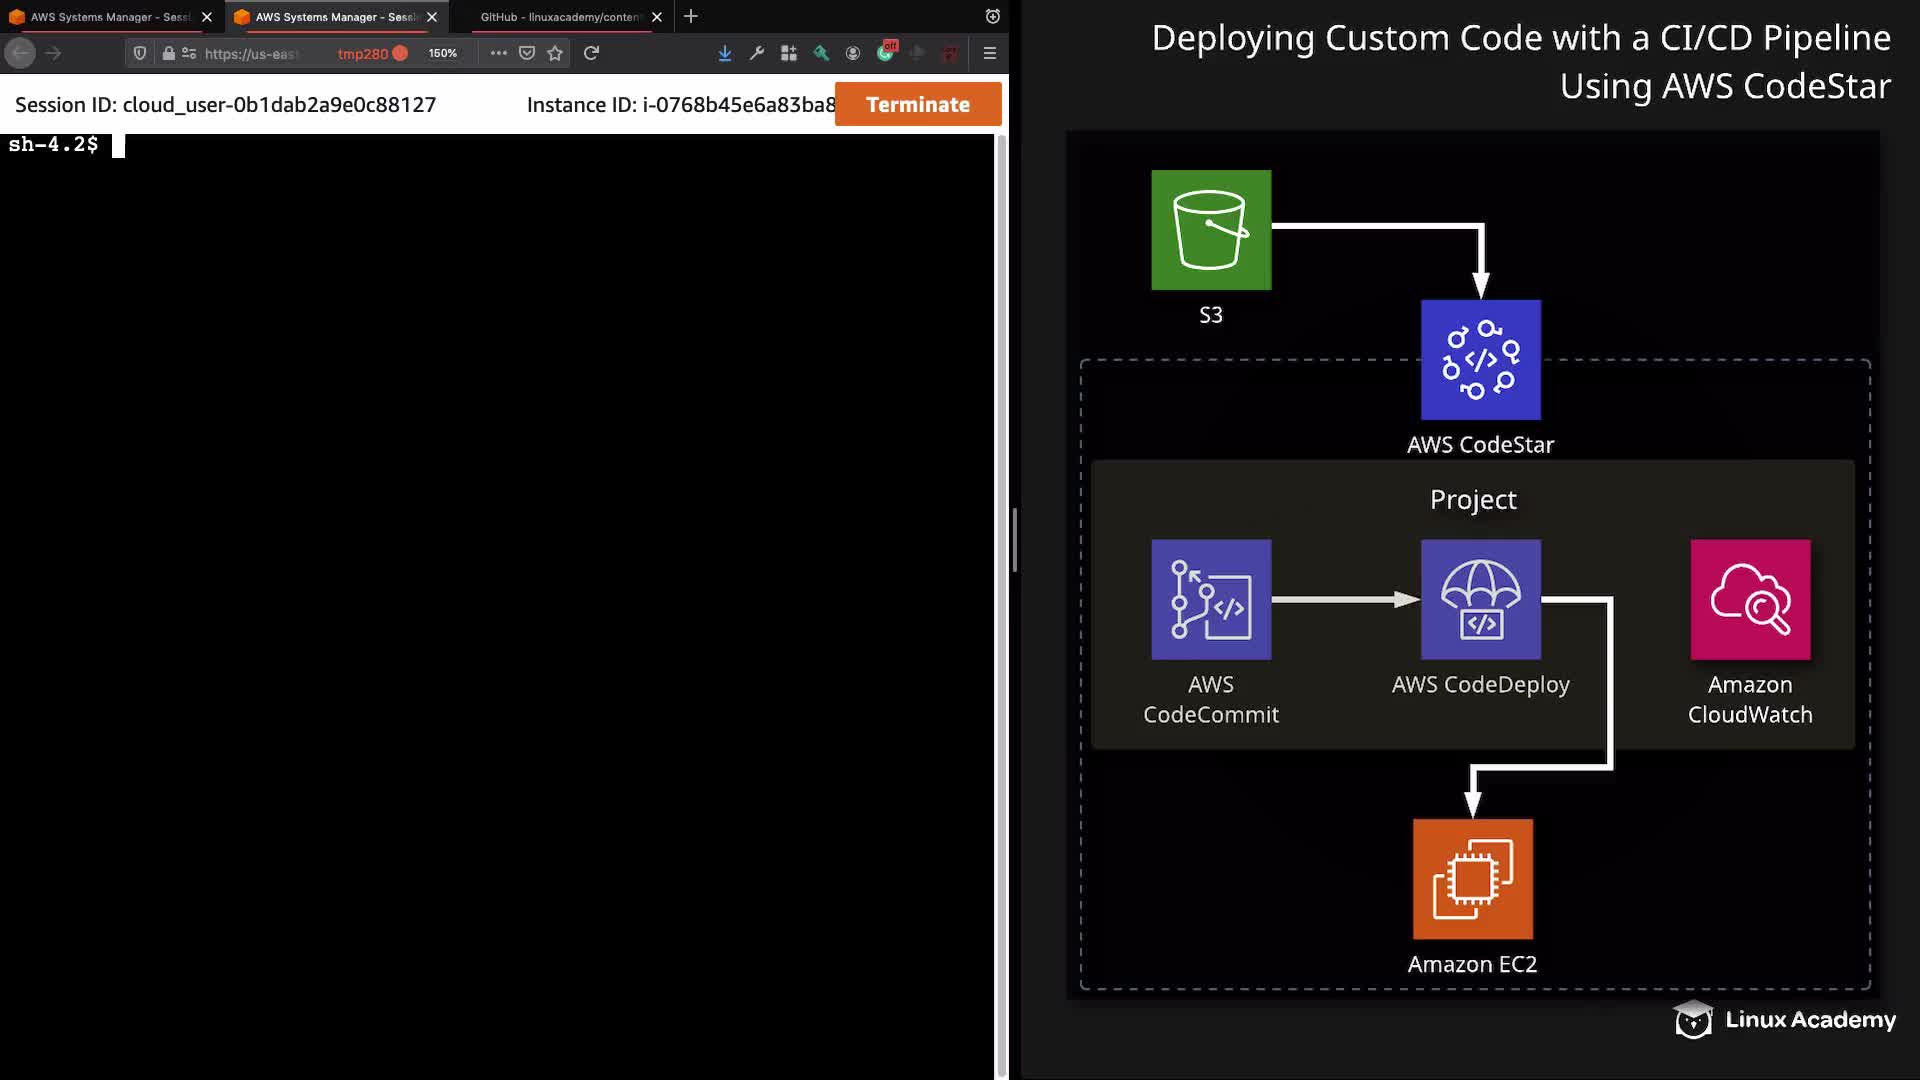Screen dimensions: 1920x1080
Task: Click the tracking protection shield icon
Action: click(140, 53)
